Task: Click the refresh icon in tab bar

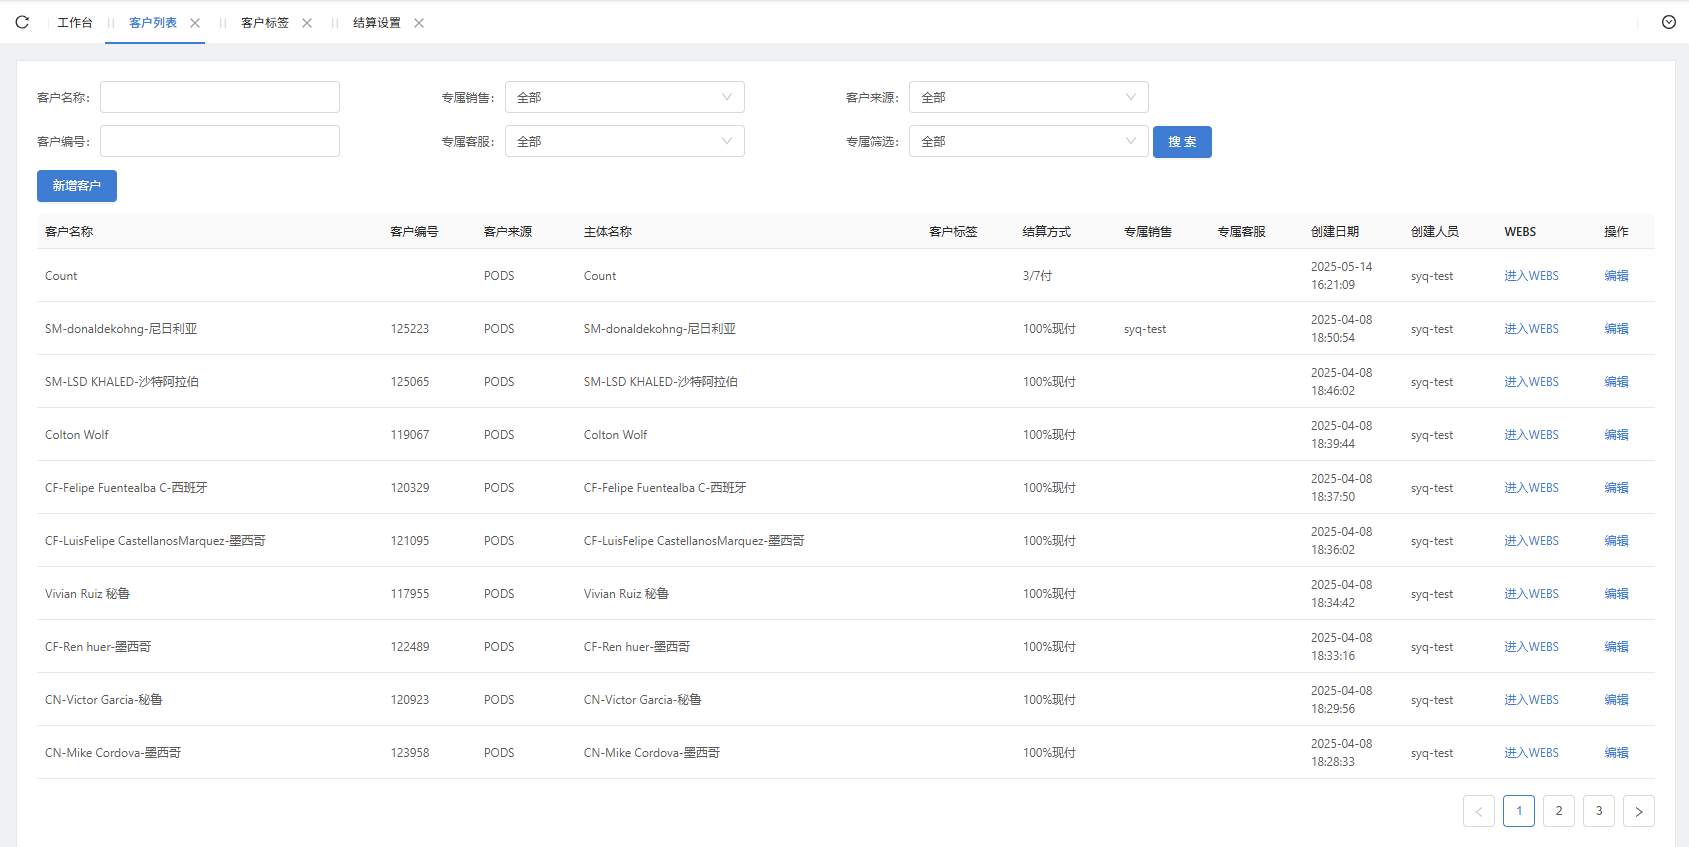Action: (x=22, y=22)
